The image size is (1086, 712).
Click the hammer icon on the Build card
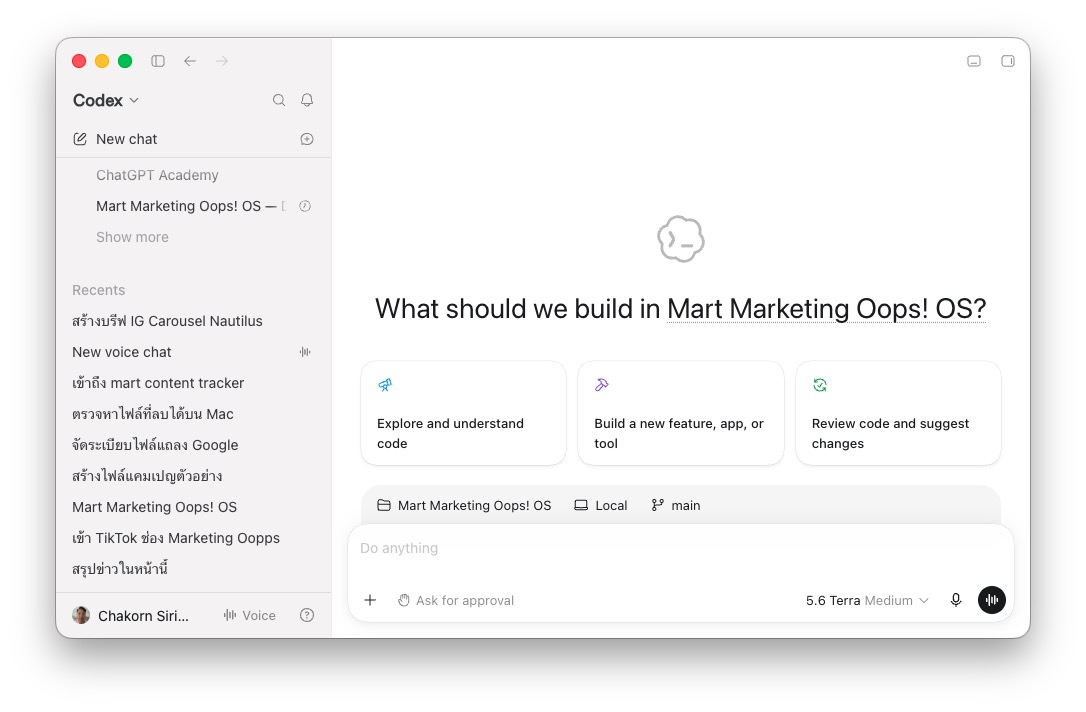point(602,385)
